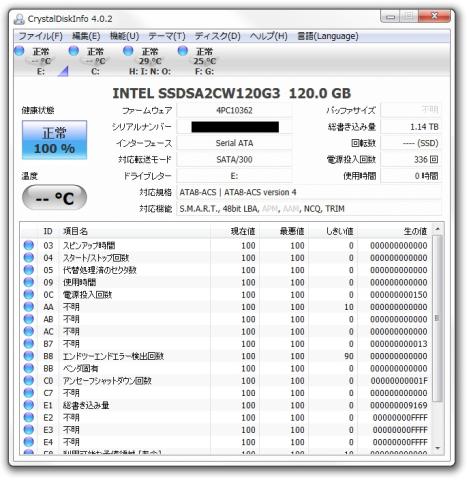This screenshot has width=469, height=480.
Task: Click status orb for ID 09 使用時間
Action: pos(29,282)
